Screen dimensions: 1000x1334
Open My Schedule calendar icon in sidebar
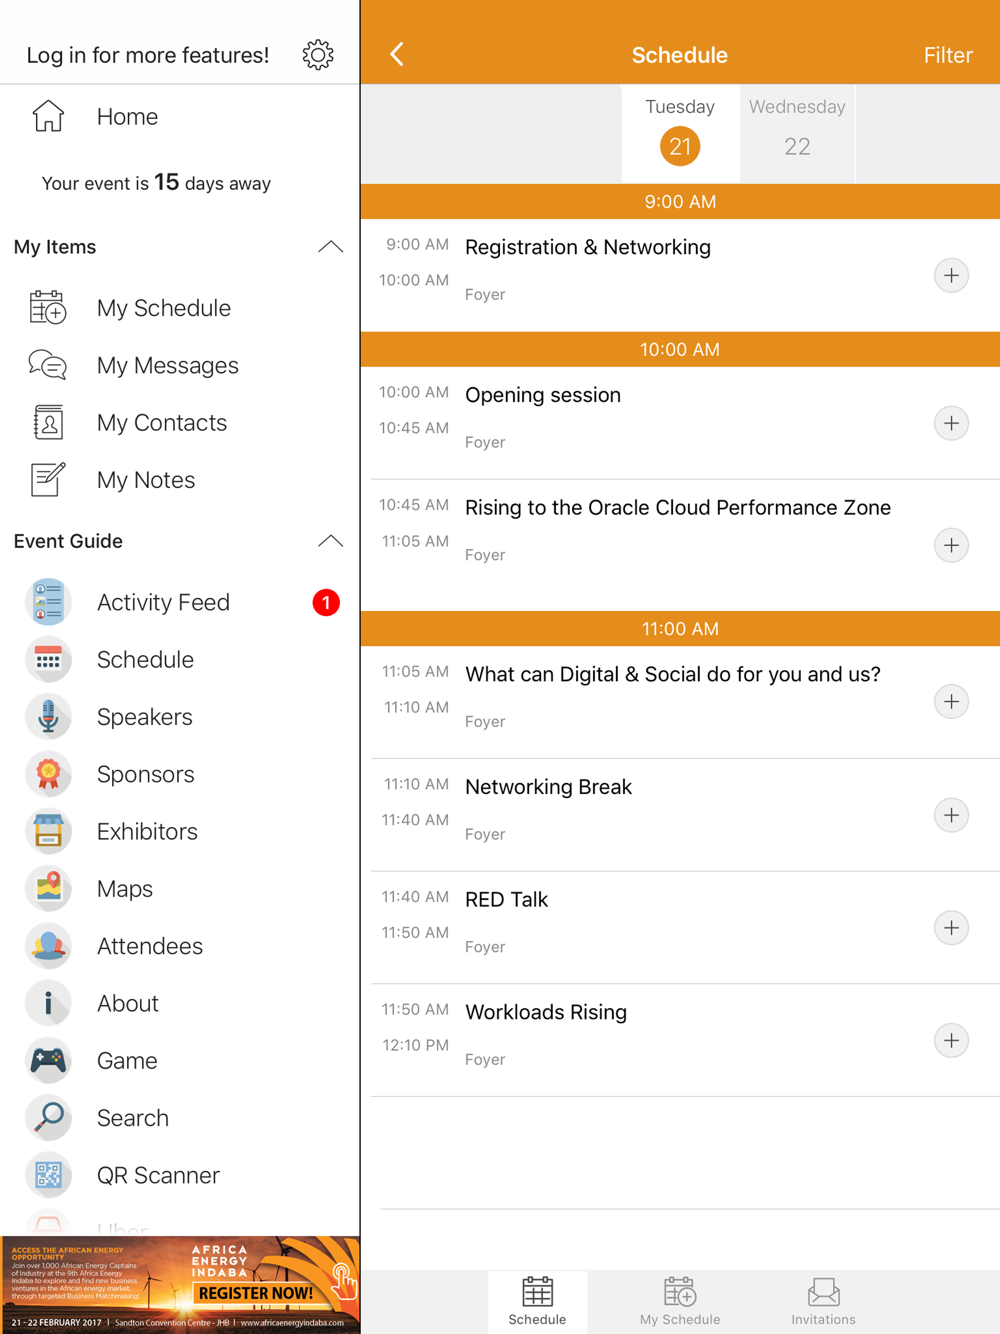(48, 308)
